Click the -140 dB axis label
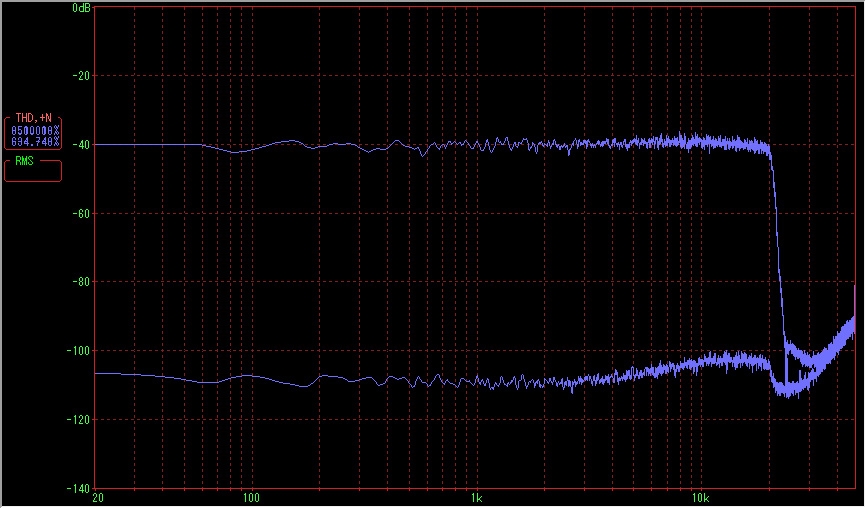The image size is (866, 508). point(79,488)
